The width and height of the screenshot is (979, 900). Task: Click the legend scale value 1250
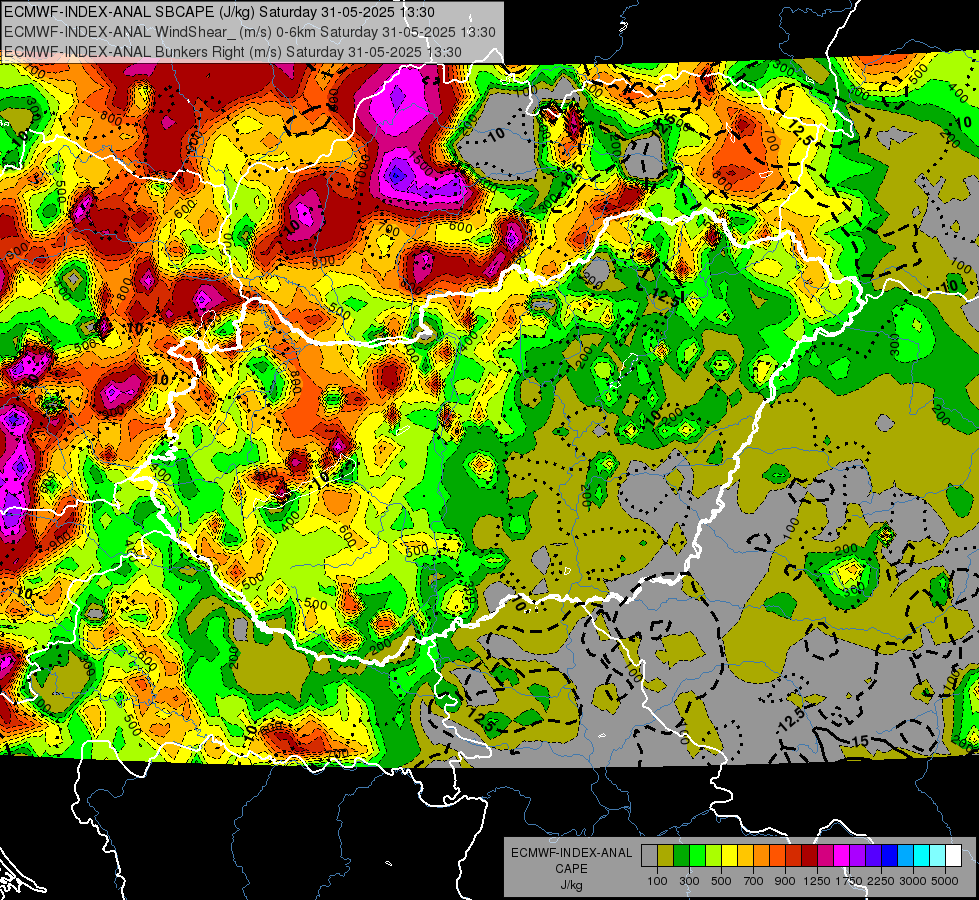click(x=817, y=881)
